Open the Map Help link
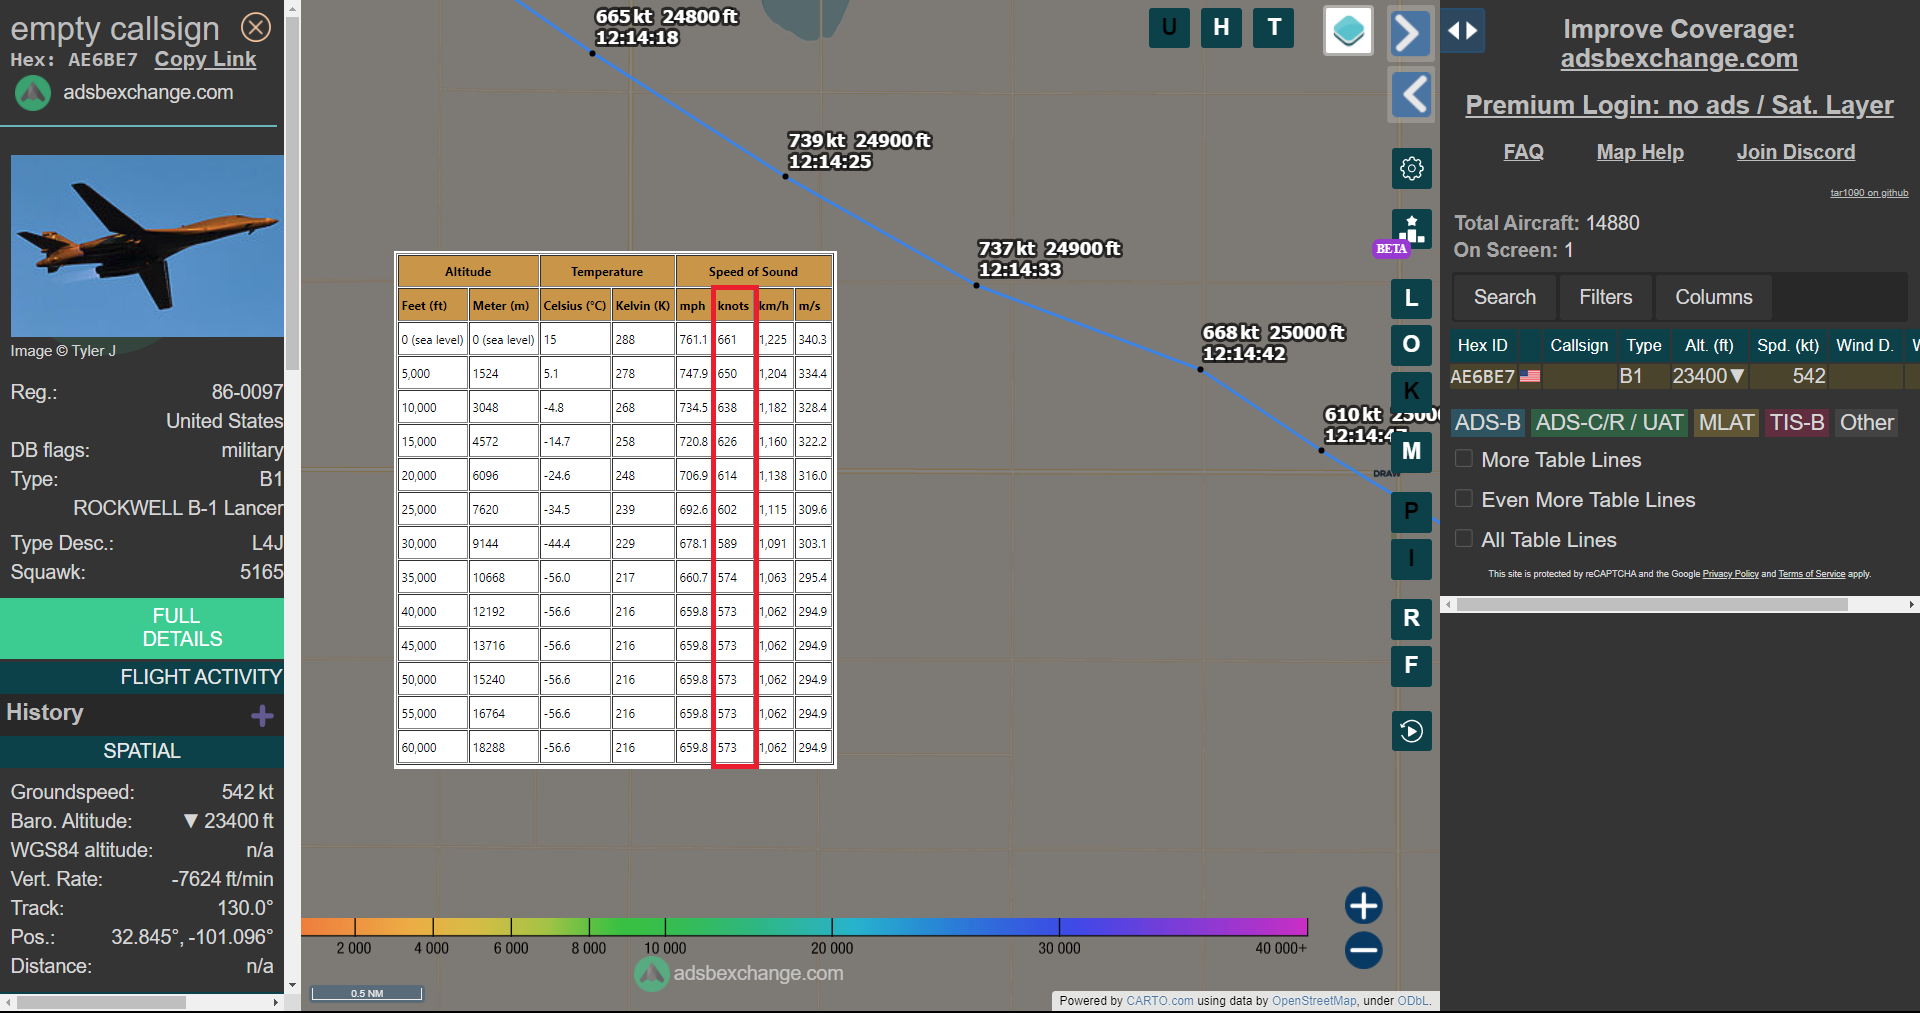The height and width of the screenshot is (1013, 1920). point(1640,152)
